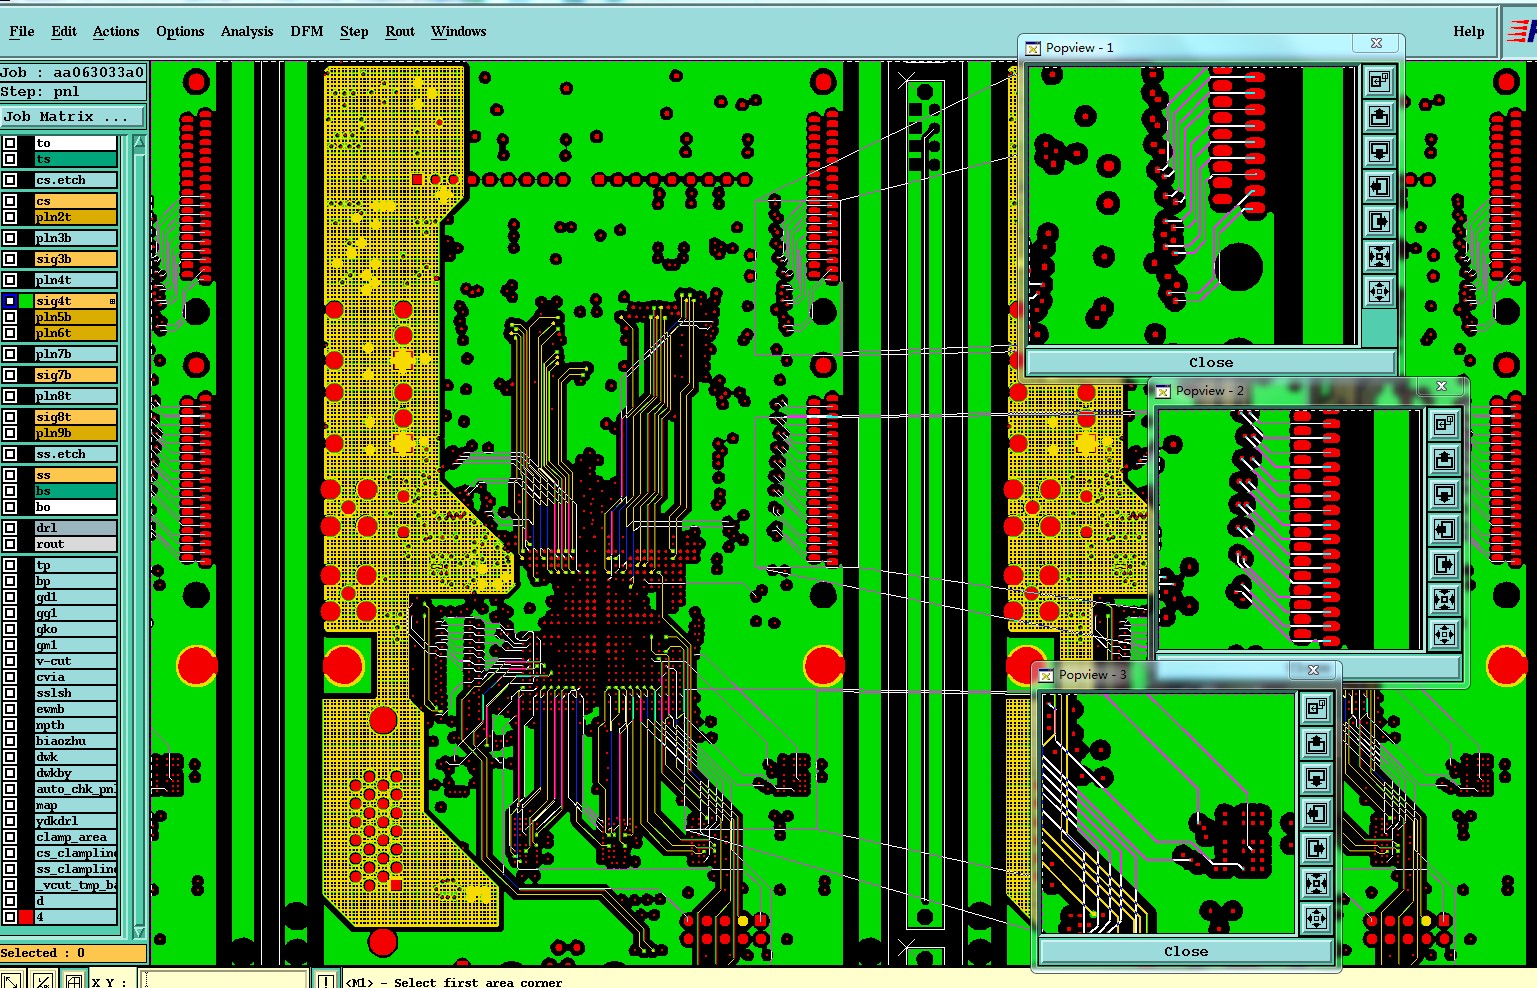The image size is (1537, 988).
Task: Click Close button in Popview - 1
Action: click(x=1211, y=362)
